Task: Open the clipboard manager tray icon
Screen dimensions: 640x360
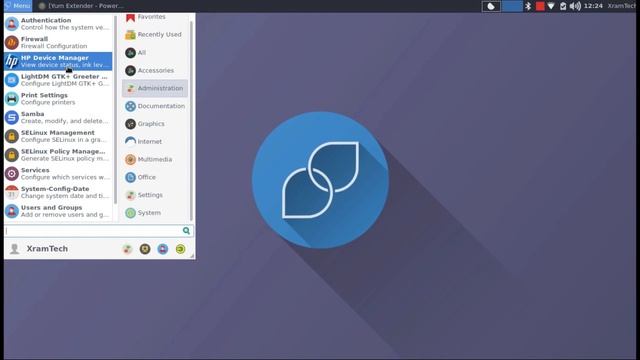Action: [x=563, y=6]
